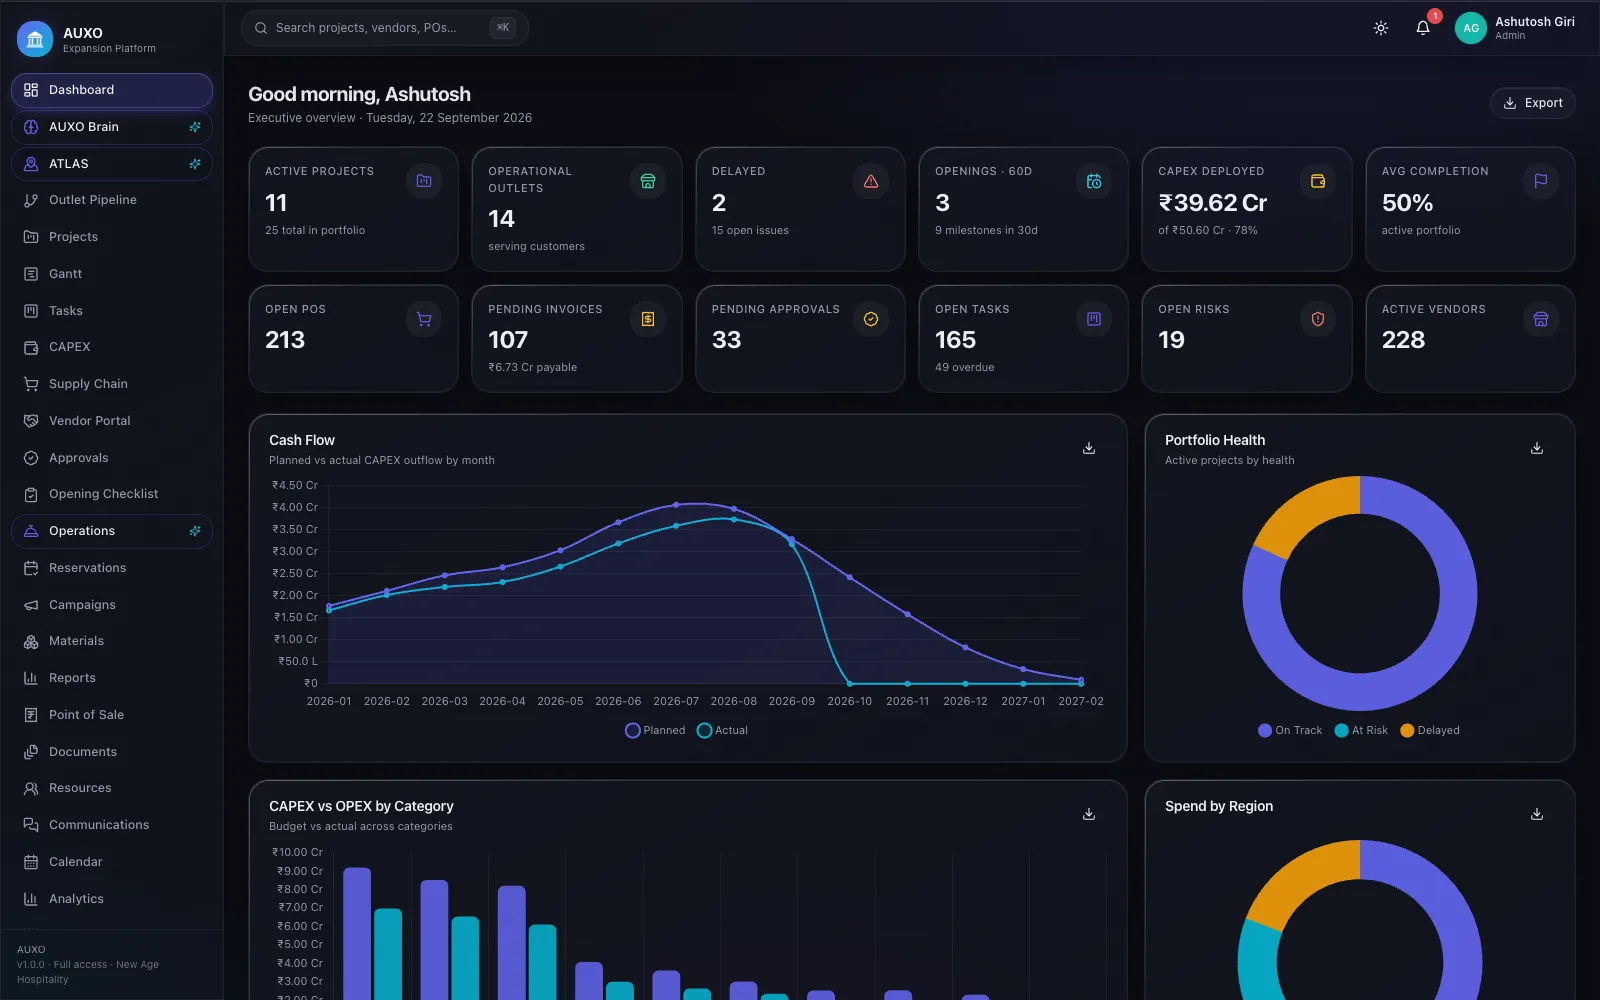Go to Communications
1600x1000 pixels.
(x=112, y=825)
